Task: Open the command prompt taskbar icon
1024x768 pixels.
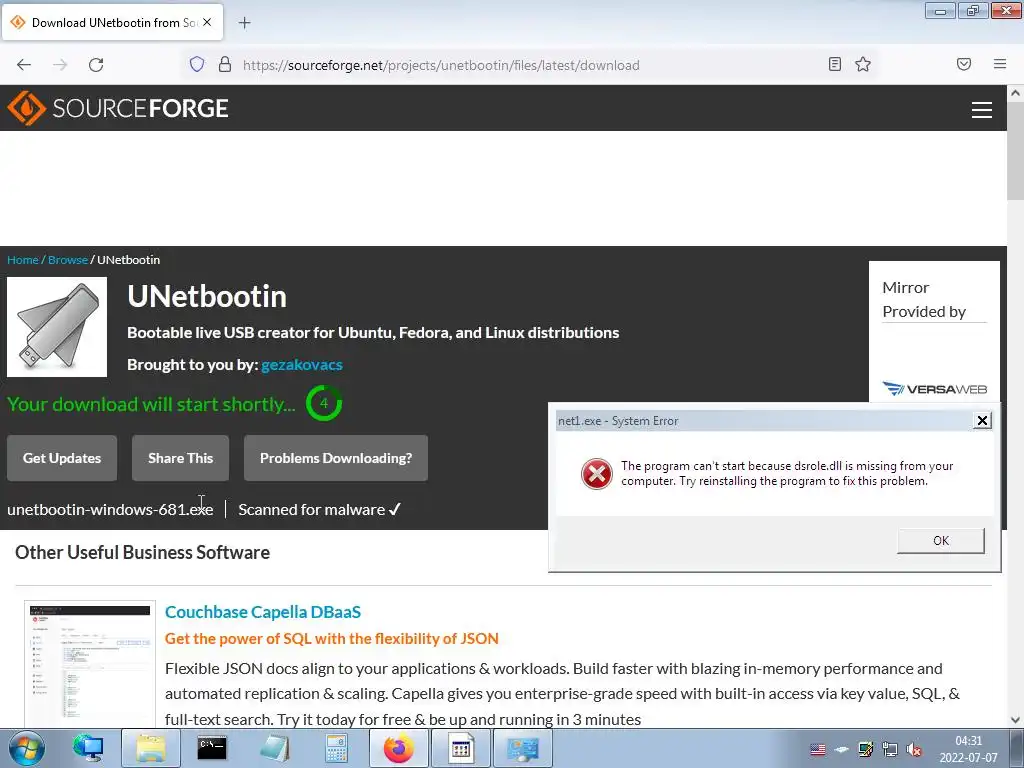Action: coord(212,748)
